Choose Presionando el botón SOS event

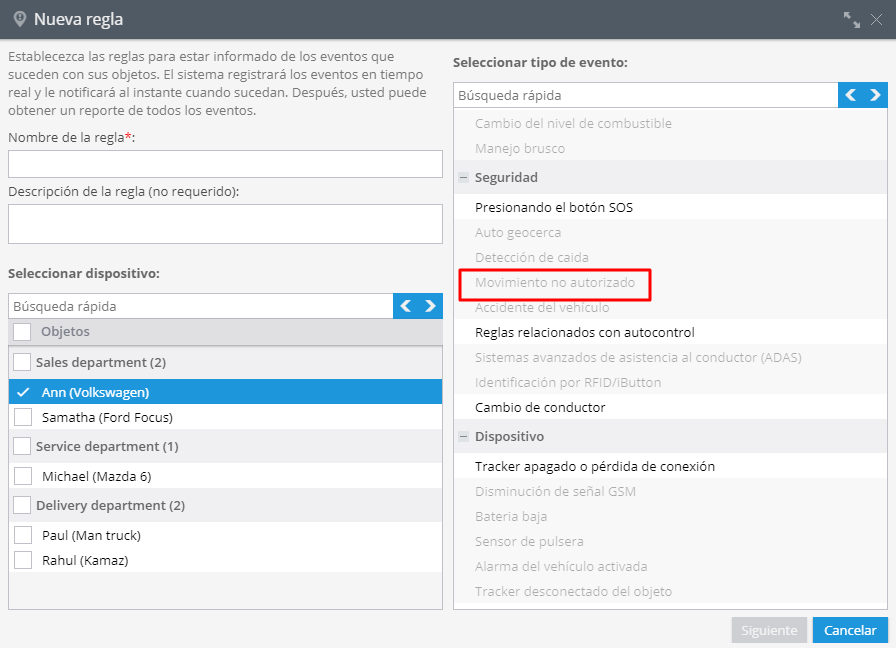tap(553, 208)
